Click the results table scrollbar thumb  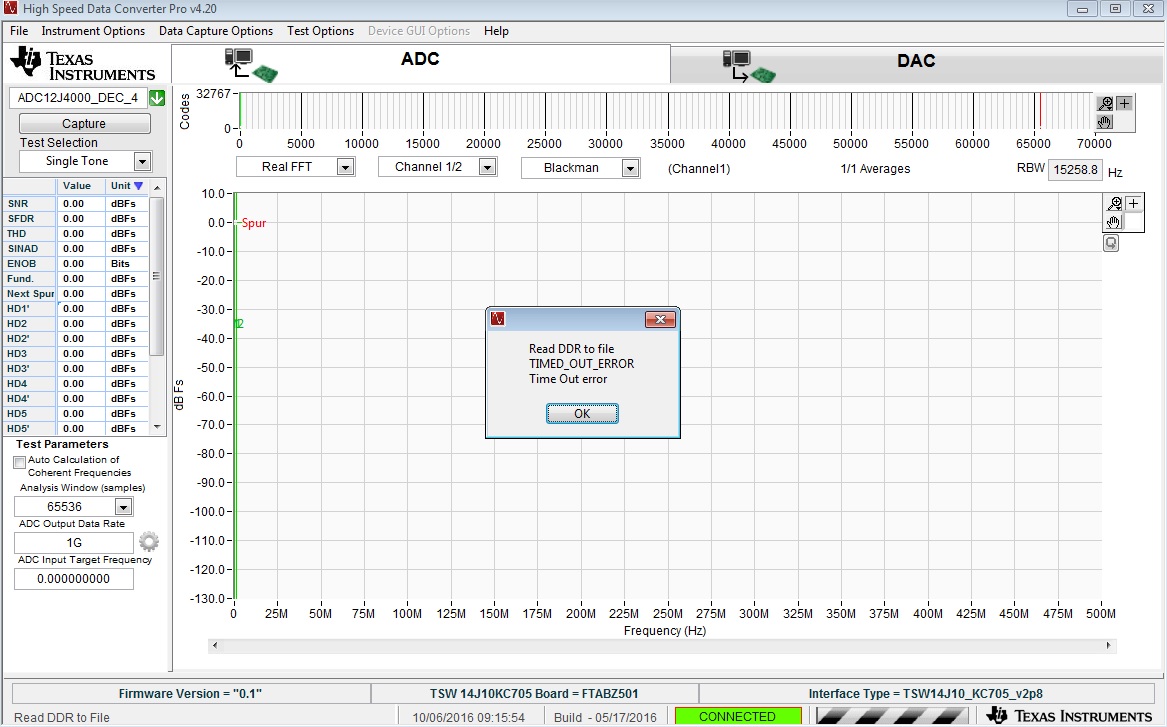click(156, 276)
